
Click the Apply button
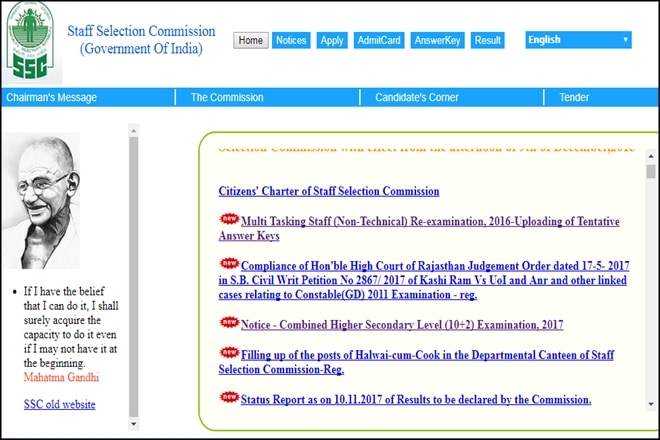(332, 41)
